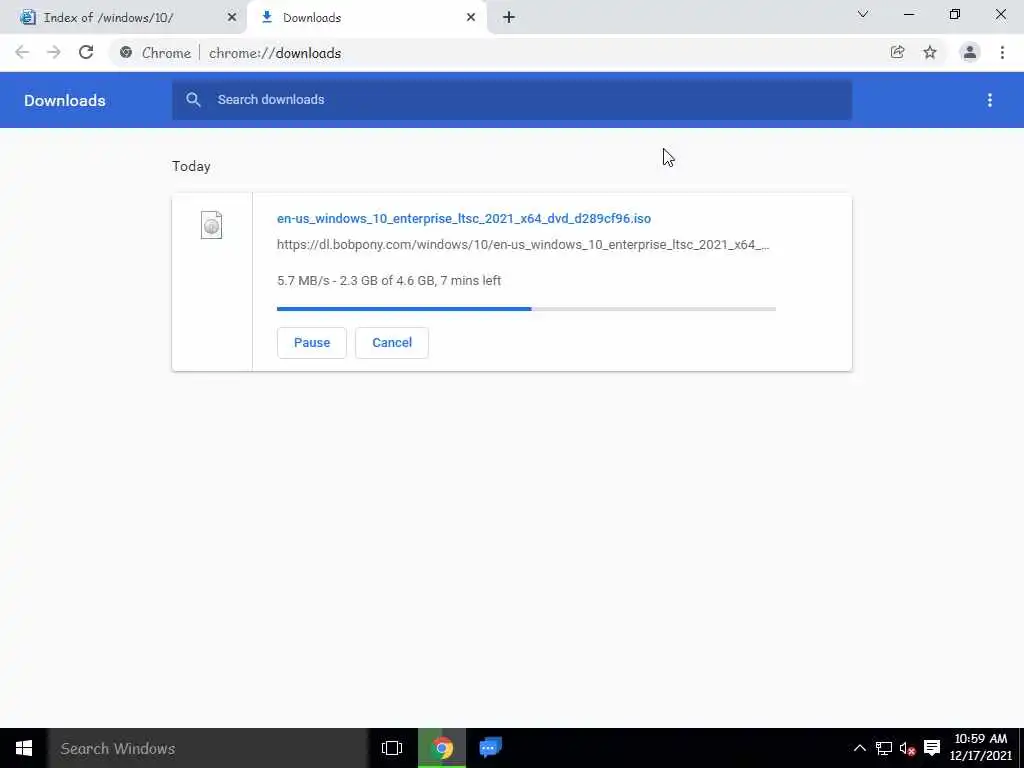
Task: Click the download progress bar
Action: [526, 309]
